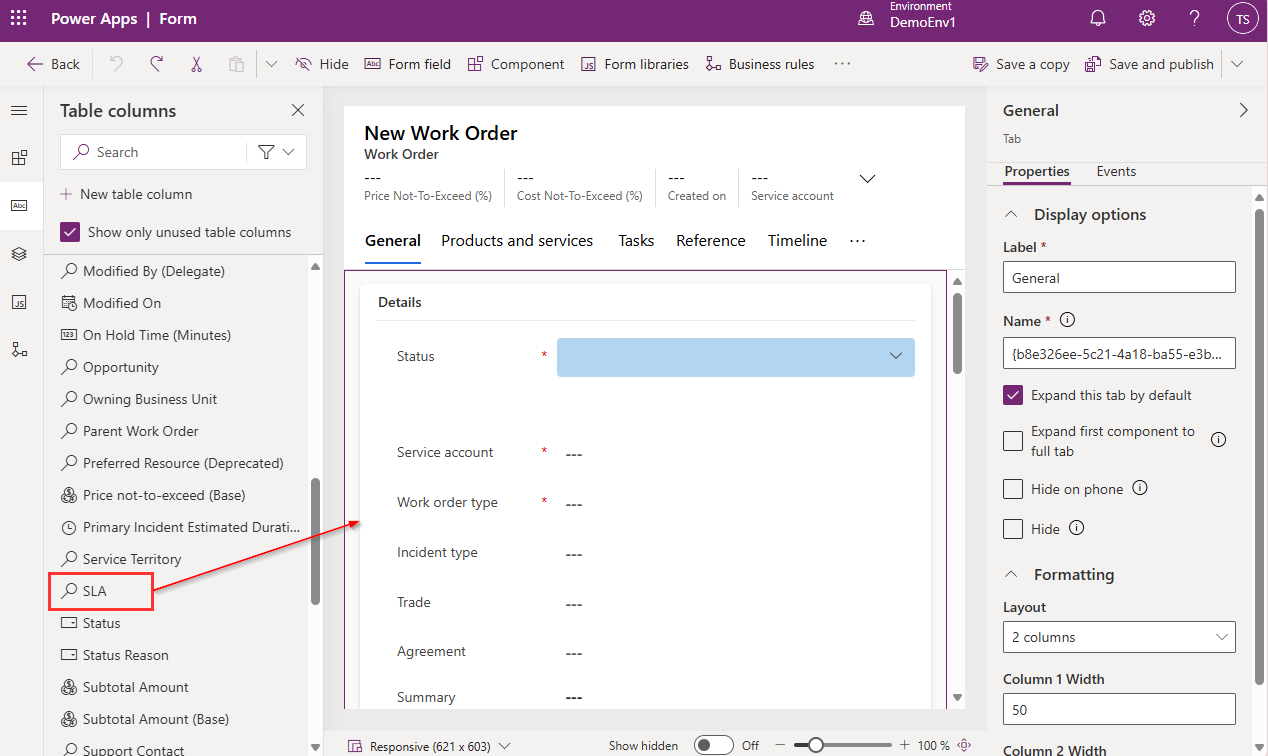The height and width of the screenshot is (756, 1268).
Task: Click in the table columns Search box
Action: 152,152
